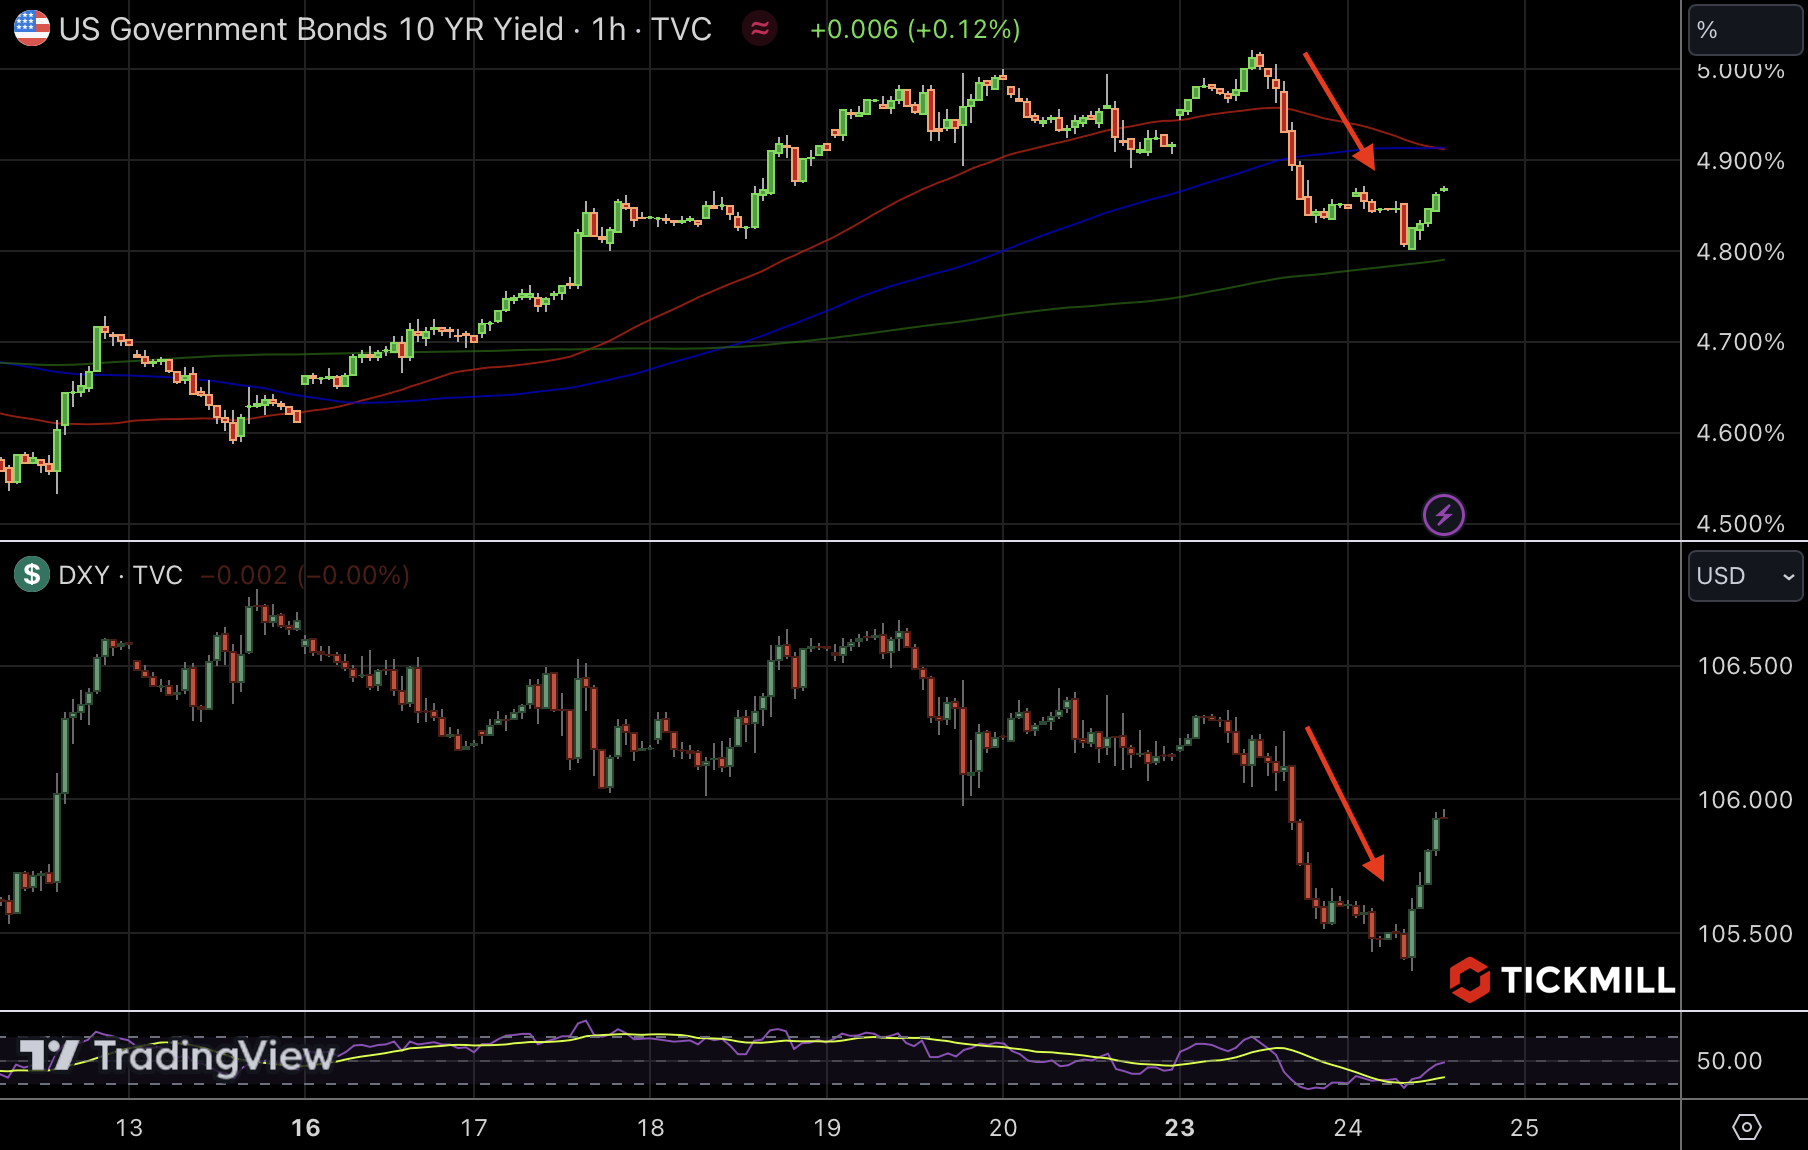Click the 106.500 DXY axis label
1808x1150 pixels.
pyautogui.click(x=1745, y=666)
